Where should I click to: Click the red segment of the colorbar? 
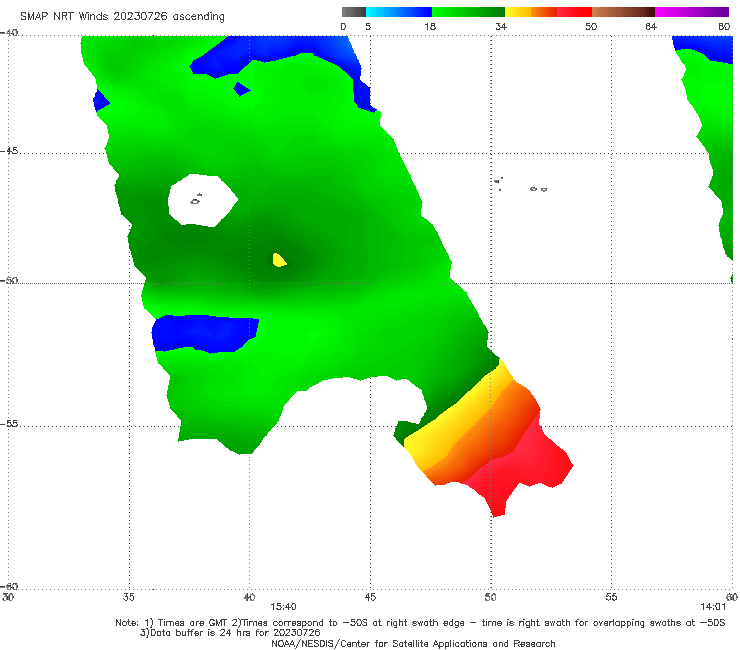coord(574,12)
